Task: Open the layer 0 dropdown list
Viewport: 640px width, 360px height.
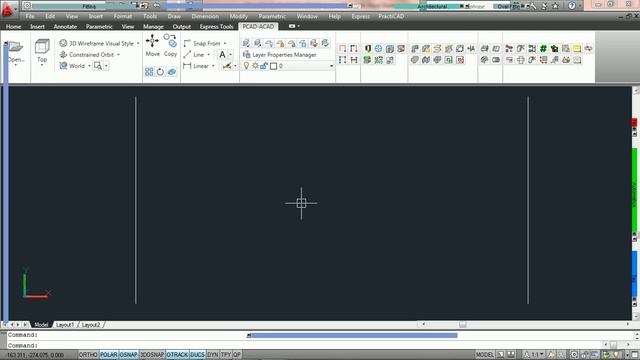Action: (x=331, y=66)
